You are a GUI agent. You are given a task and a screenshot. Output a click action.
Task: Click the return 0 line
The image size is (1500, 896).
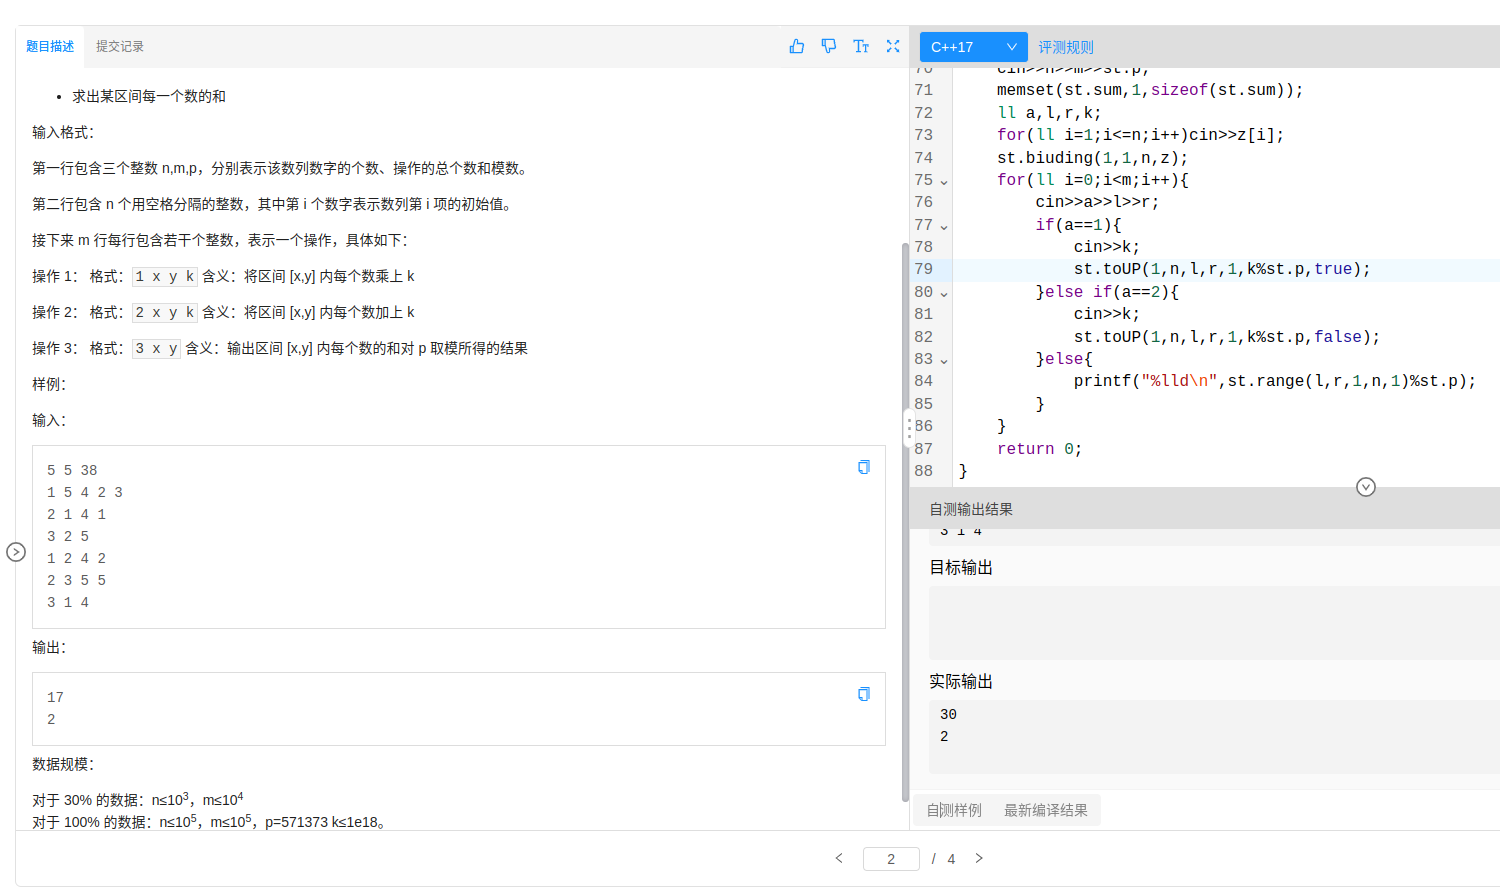point(1040,449)
